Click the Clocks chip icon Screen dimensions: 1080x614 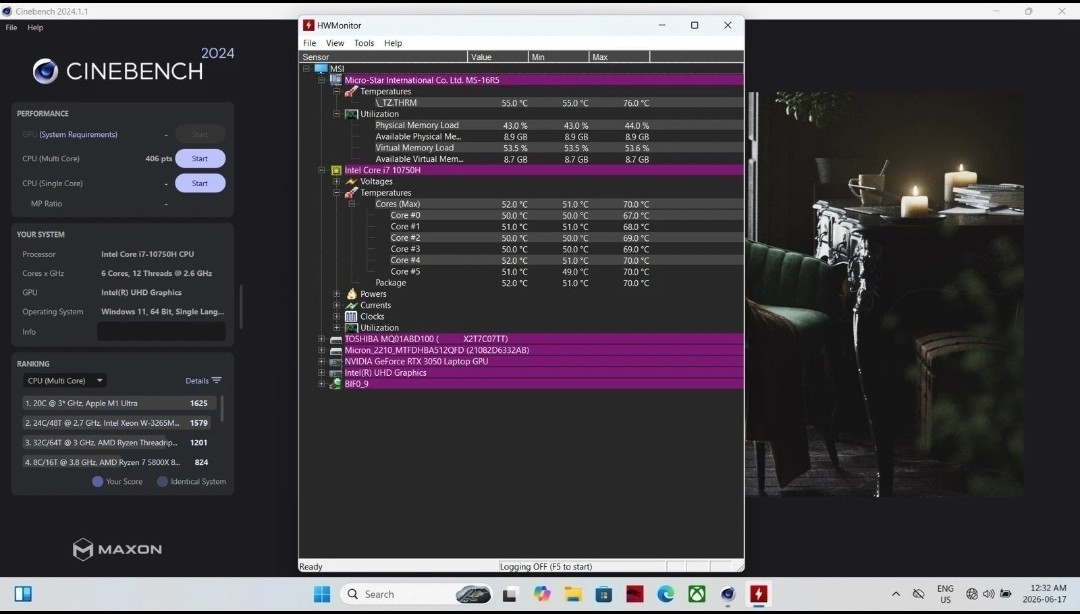pos(351,316)
